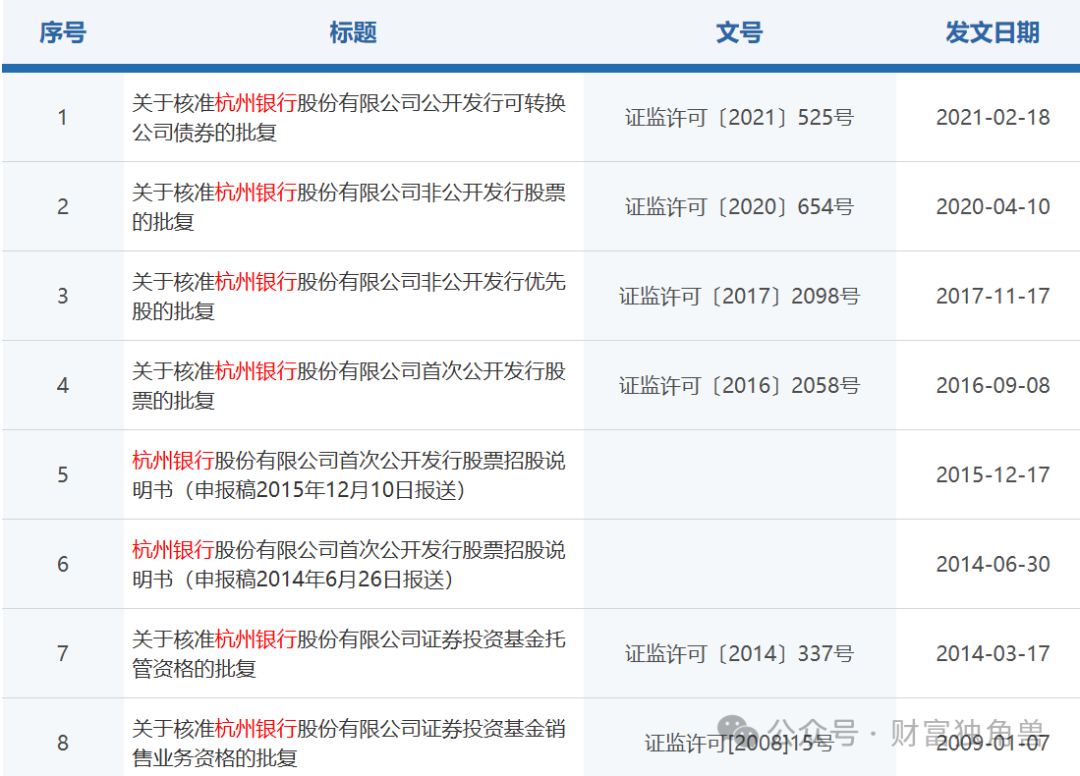The width and height of the screenshot is (1080, 776).
Task: Open the 公开发行可转换公司债券的批复 title
Action: (x=349, y=118)
